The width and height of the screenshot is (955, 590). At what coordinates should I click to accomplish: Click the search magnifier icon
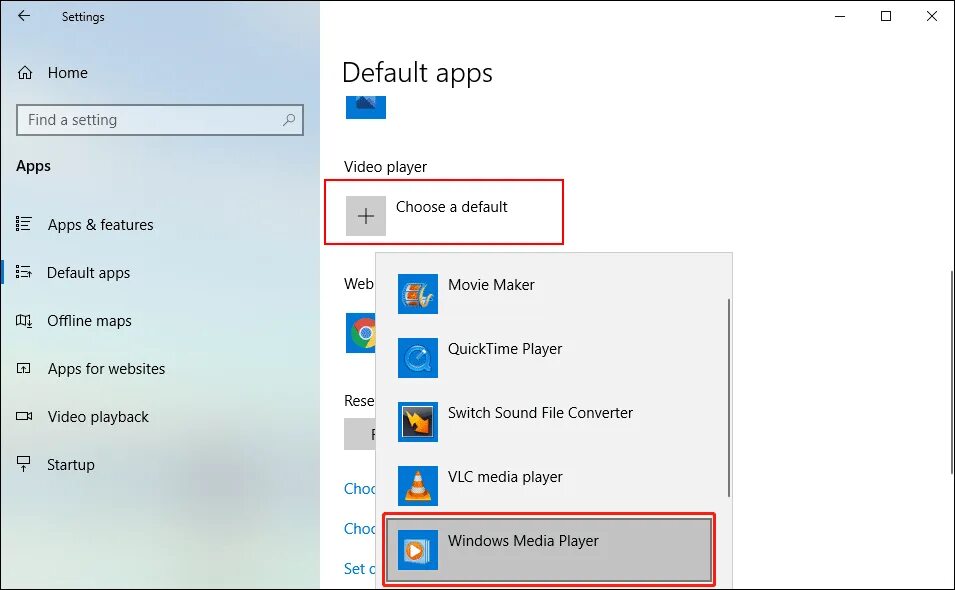[x=289, y=120]
